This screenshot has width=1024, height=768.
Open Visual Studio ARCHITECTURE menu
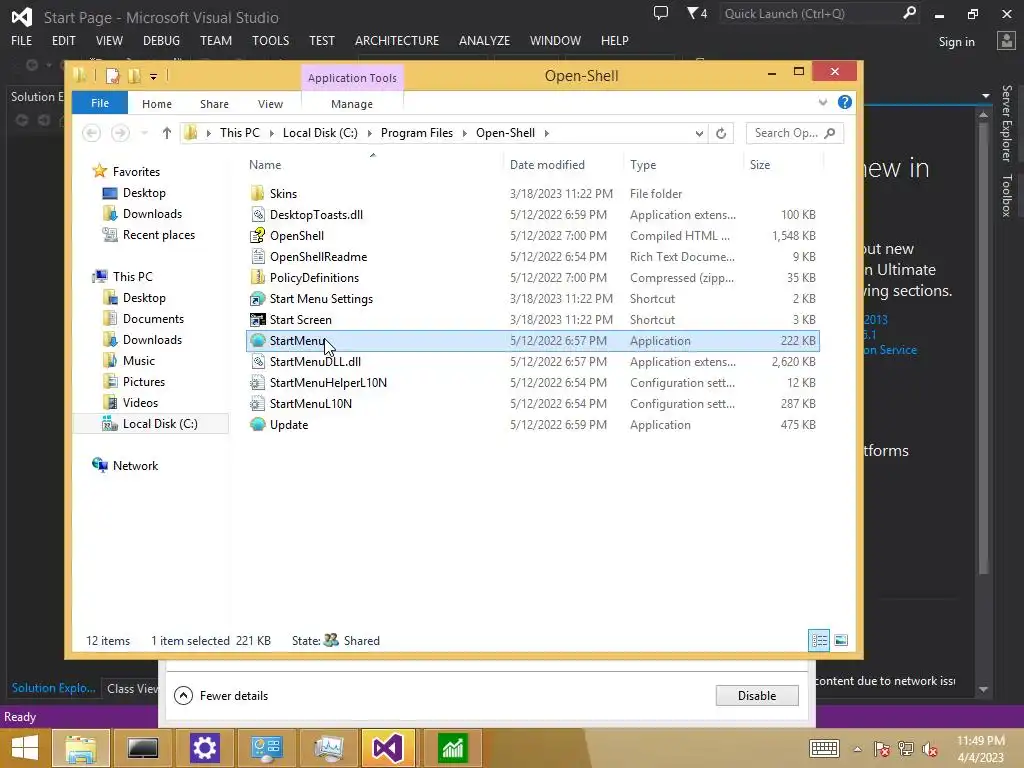pos(396,40)
